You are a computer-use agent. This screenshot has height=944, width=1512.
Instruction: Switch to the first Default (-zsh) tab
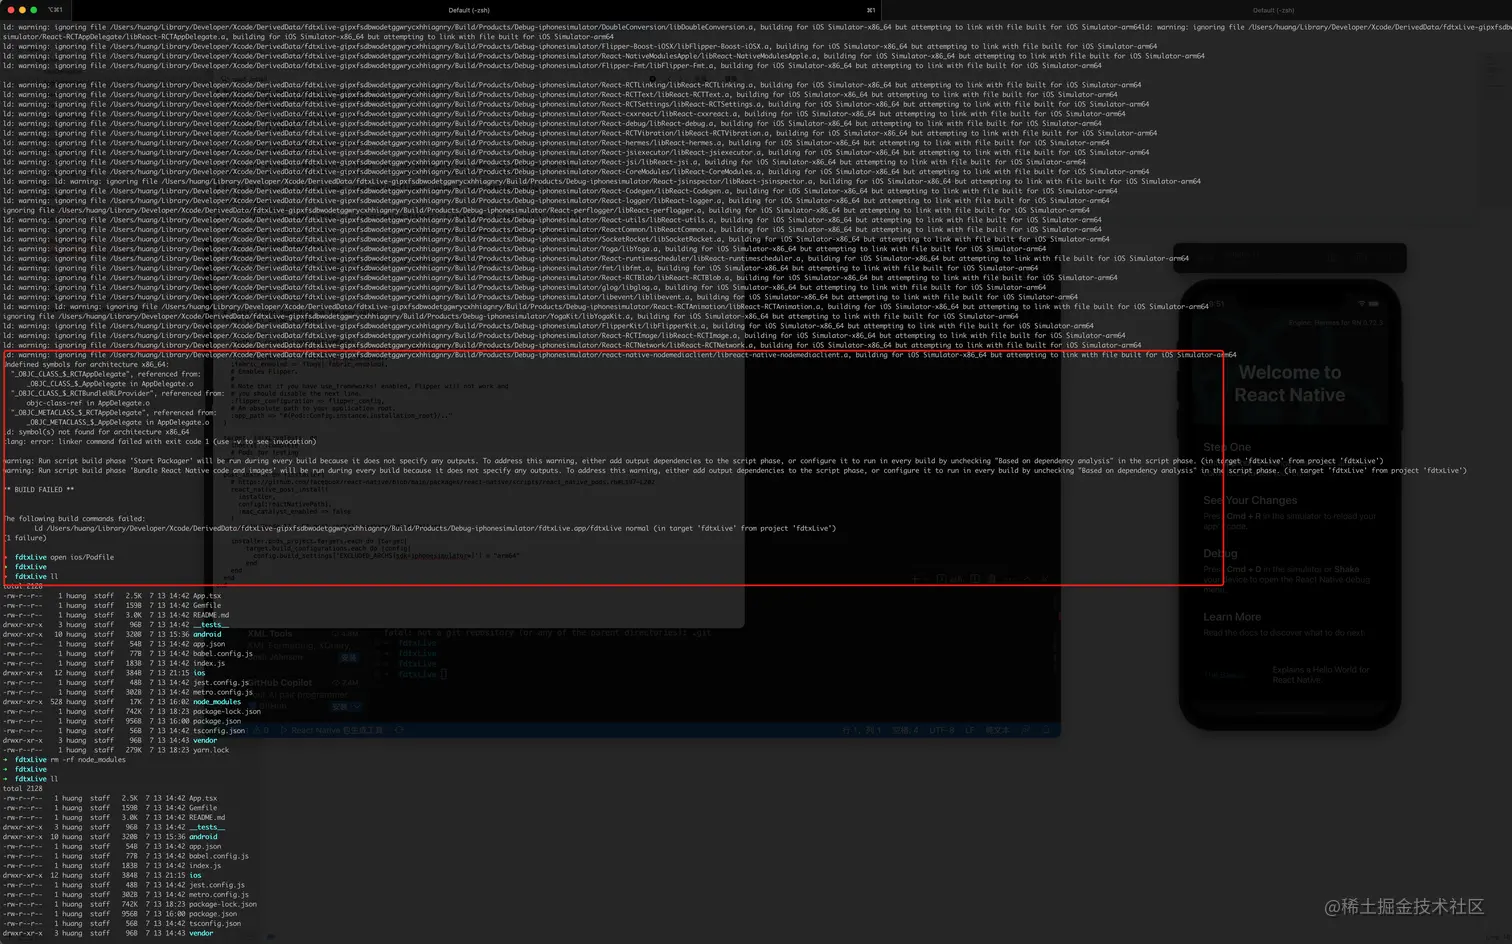(469, 10)
